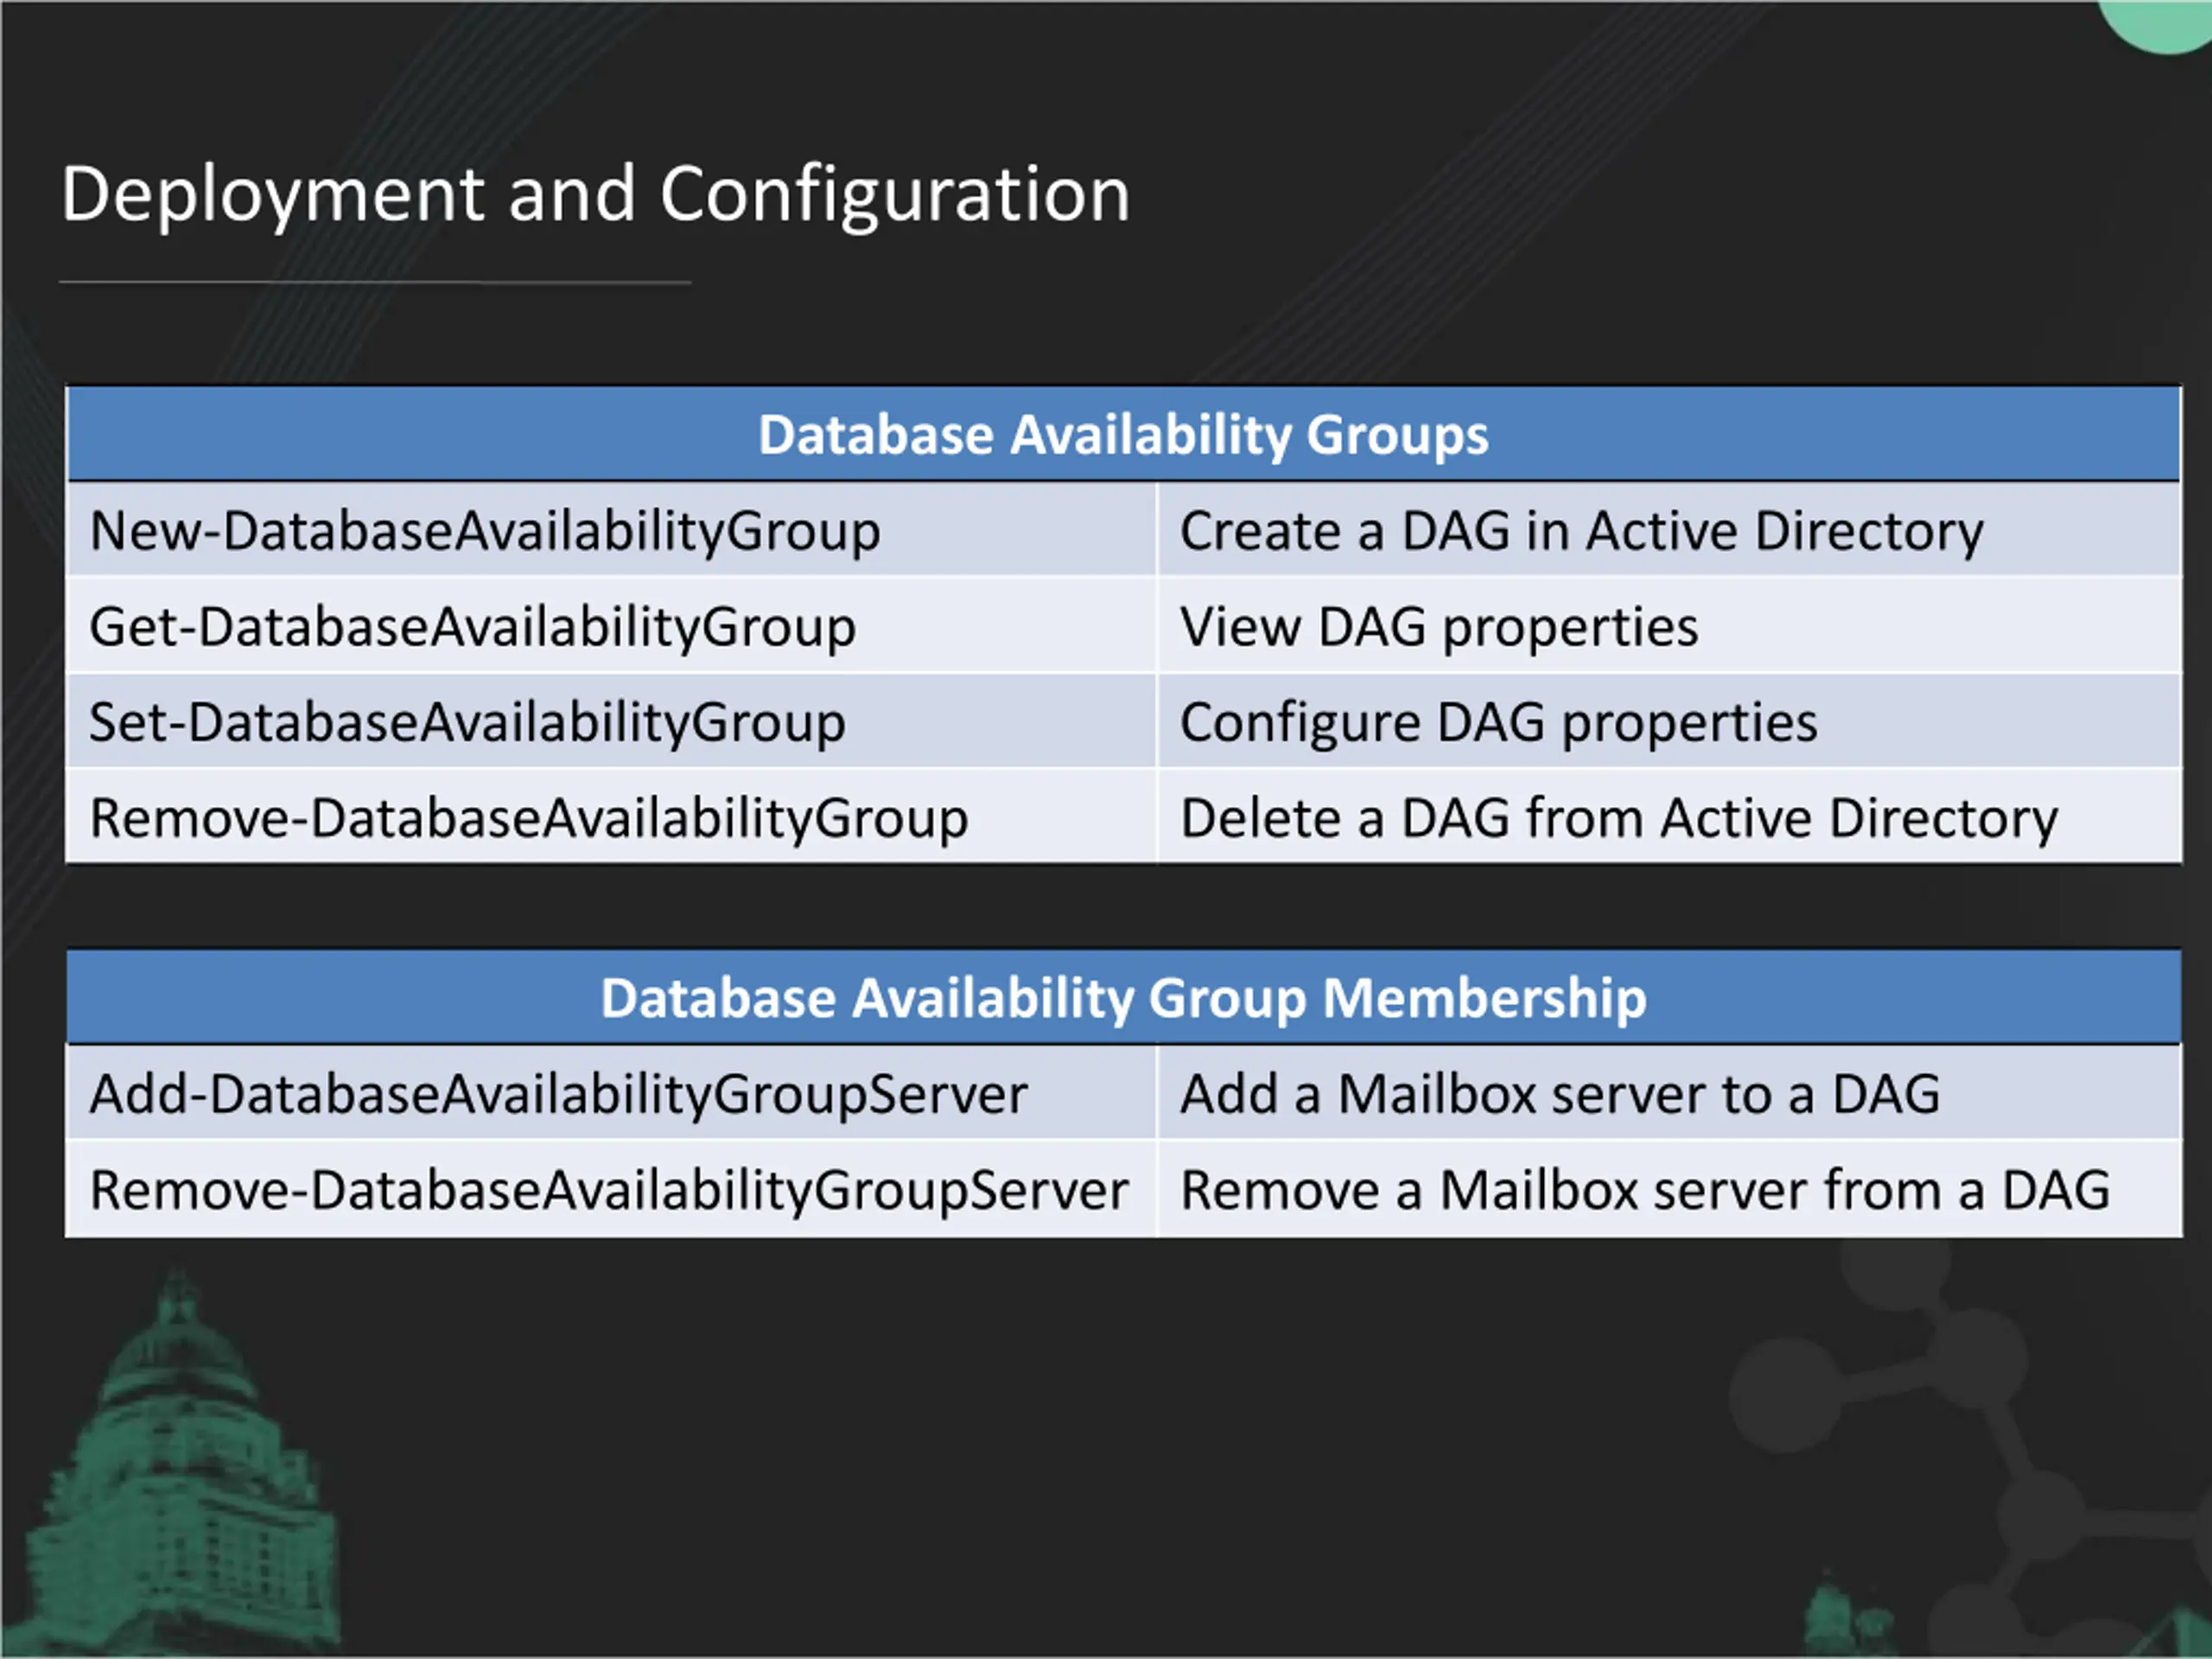This screenshot has width=2212, height=1659.
Task: Select the Database Availability Groups table header
Action: [x=1123, y=435]
